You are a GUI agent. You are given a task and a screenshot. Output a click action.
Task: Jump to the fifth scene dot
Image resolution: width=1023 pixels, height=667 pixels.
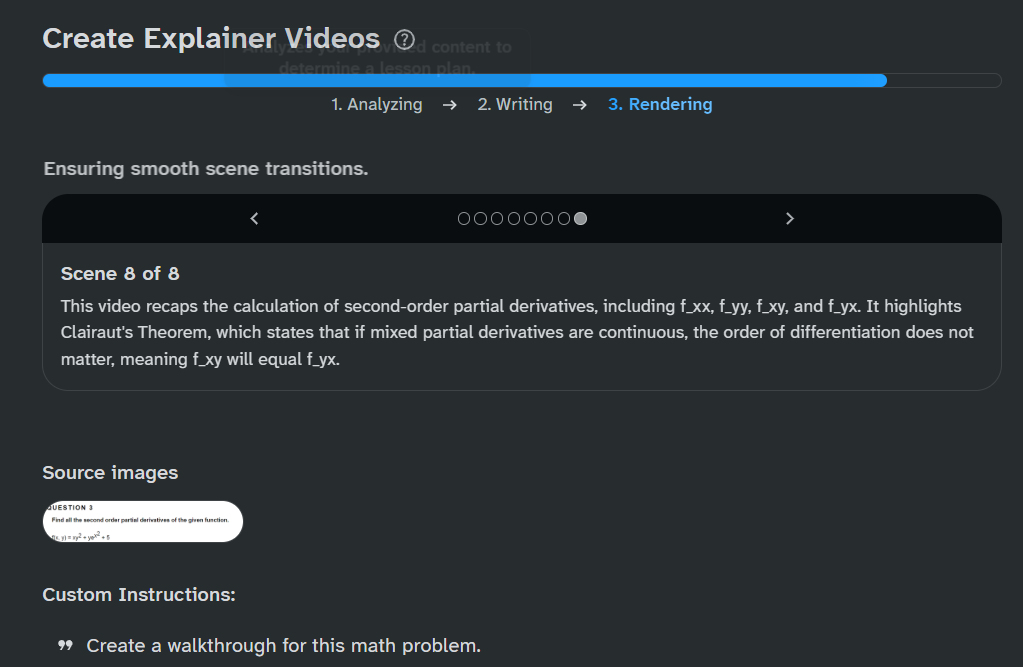[531, 219]
